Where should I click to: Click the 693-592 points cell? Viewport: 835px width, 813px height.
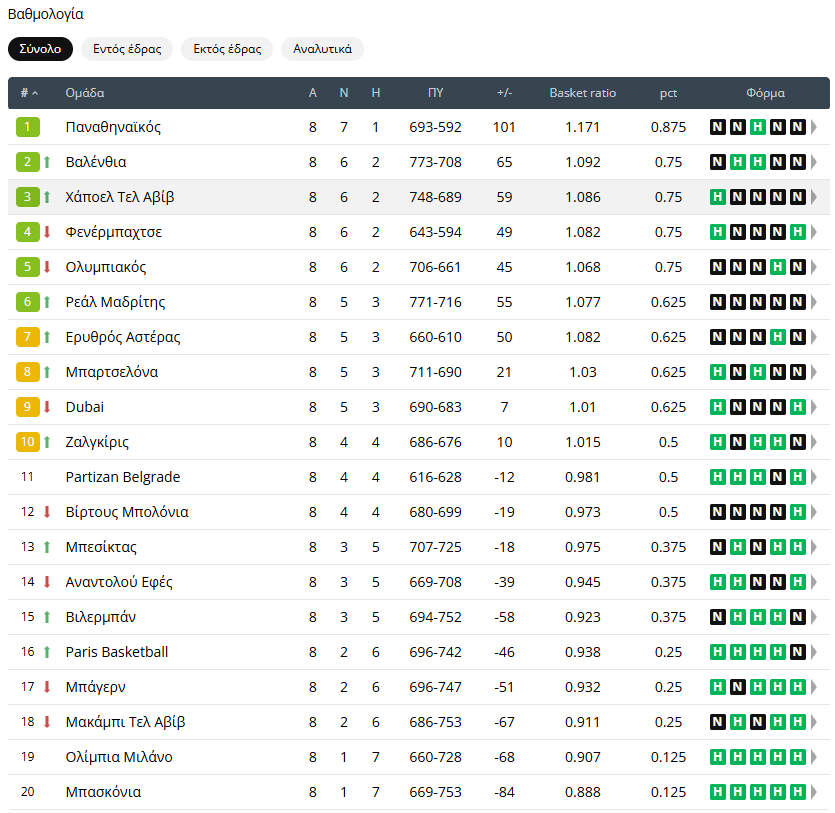[436, 127]
